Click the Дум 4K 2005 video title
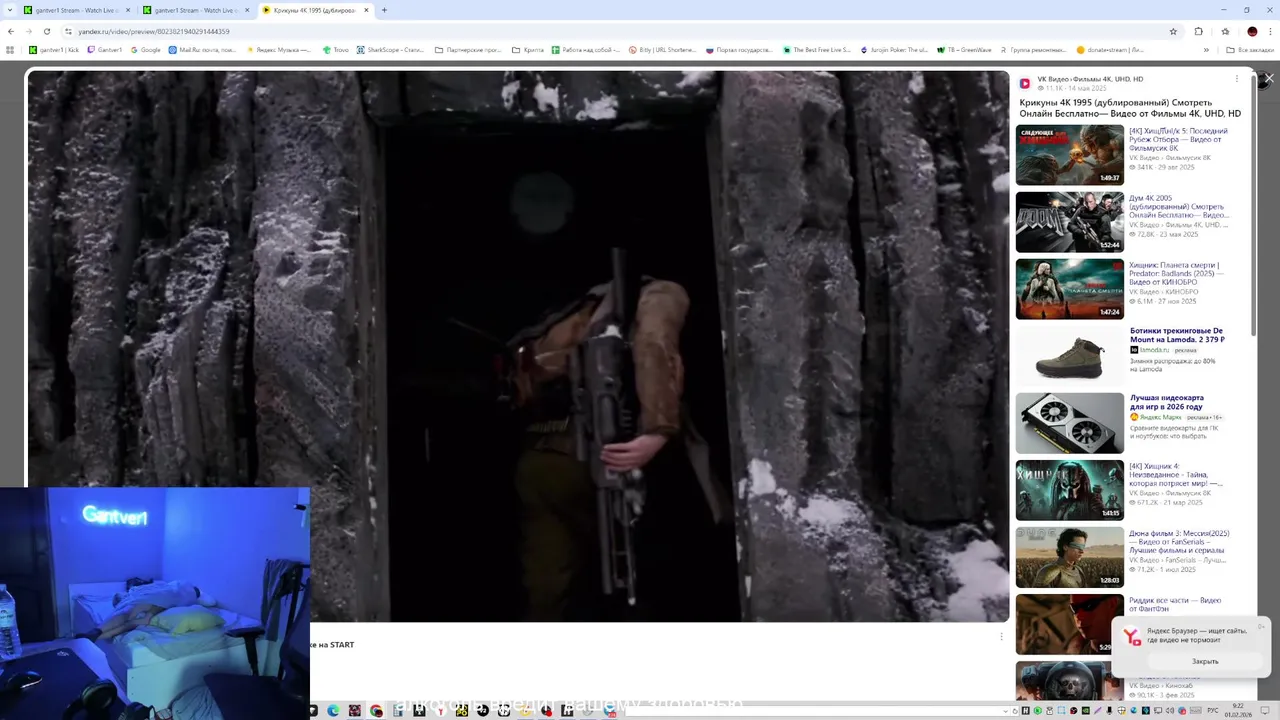Image resolution: width=1280 pixels, height=720 pixels. point(1179,207)
